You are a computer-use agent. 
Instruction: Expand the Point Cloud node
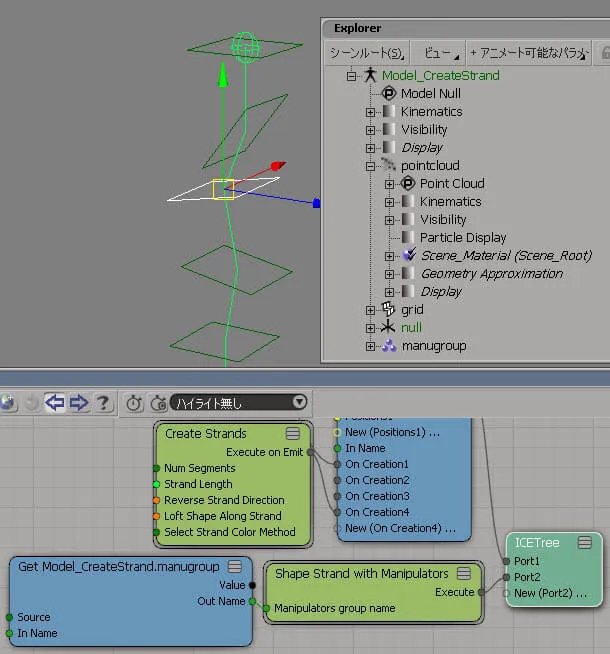(389, 184)
